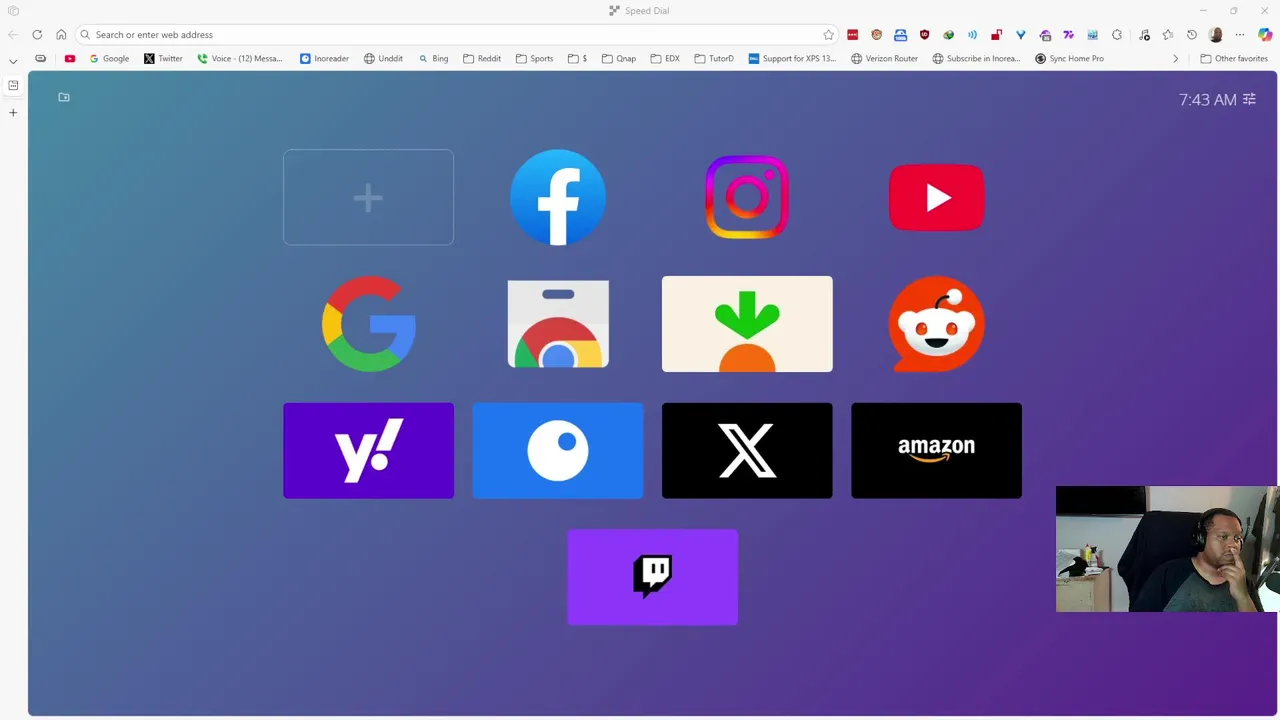Open the media control music note icon

tap(1144, 35)
